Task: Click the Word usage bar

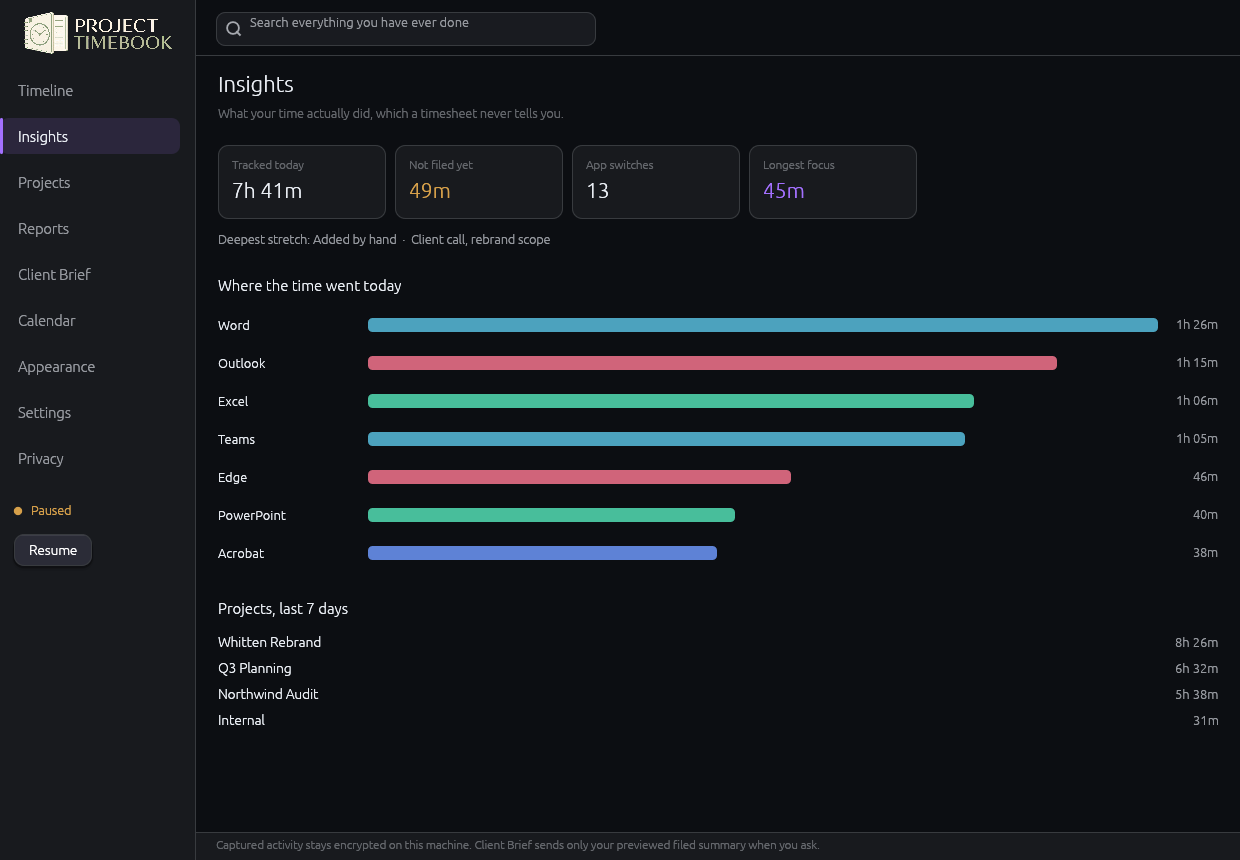Action: pos(763,325)
